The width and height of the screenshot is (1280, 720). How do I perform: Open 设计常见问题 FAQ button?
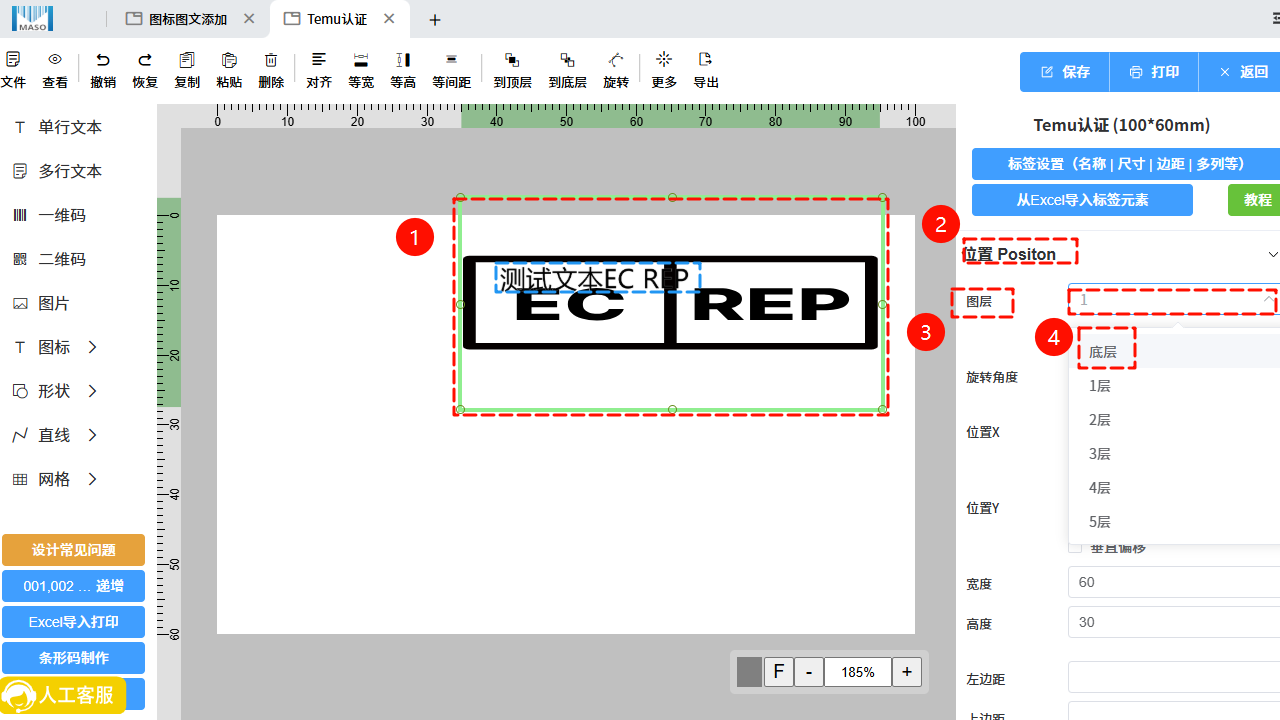coord(73,550)
